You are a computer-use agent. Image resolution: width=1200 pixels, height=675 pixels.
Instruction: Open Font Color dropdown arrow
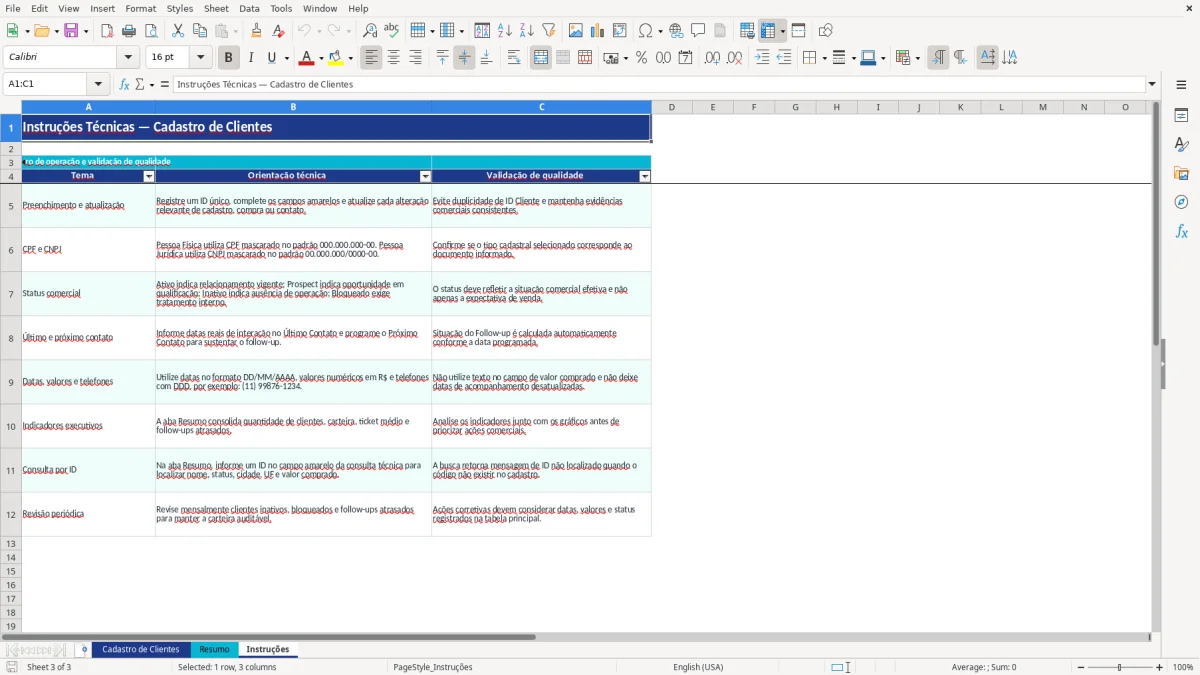click(x=321, y=58)
